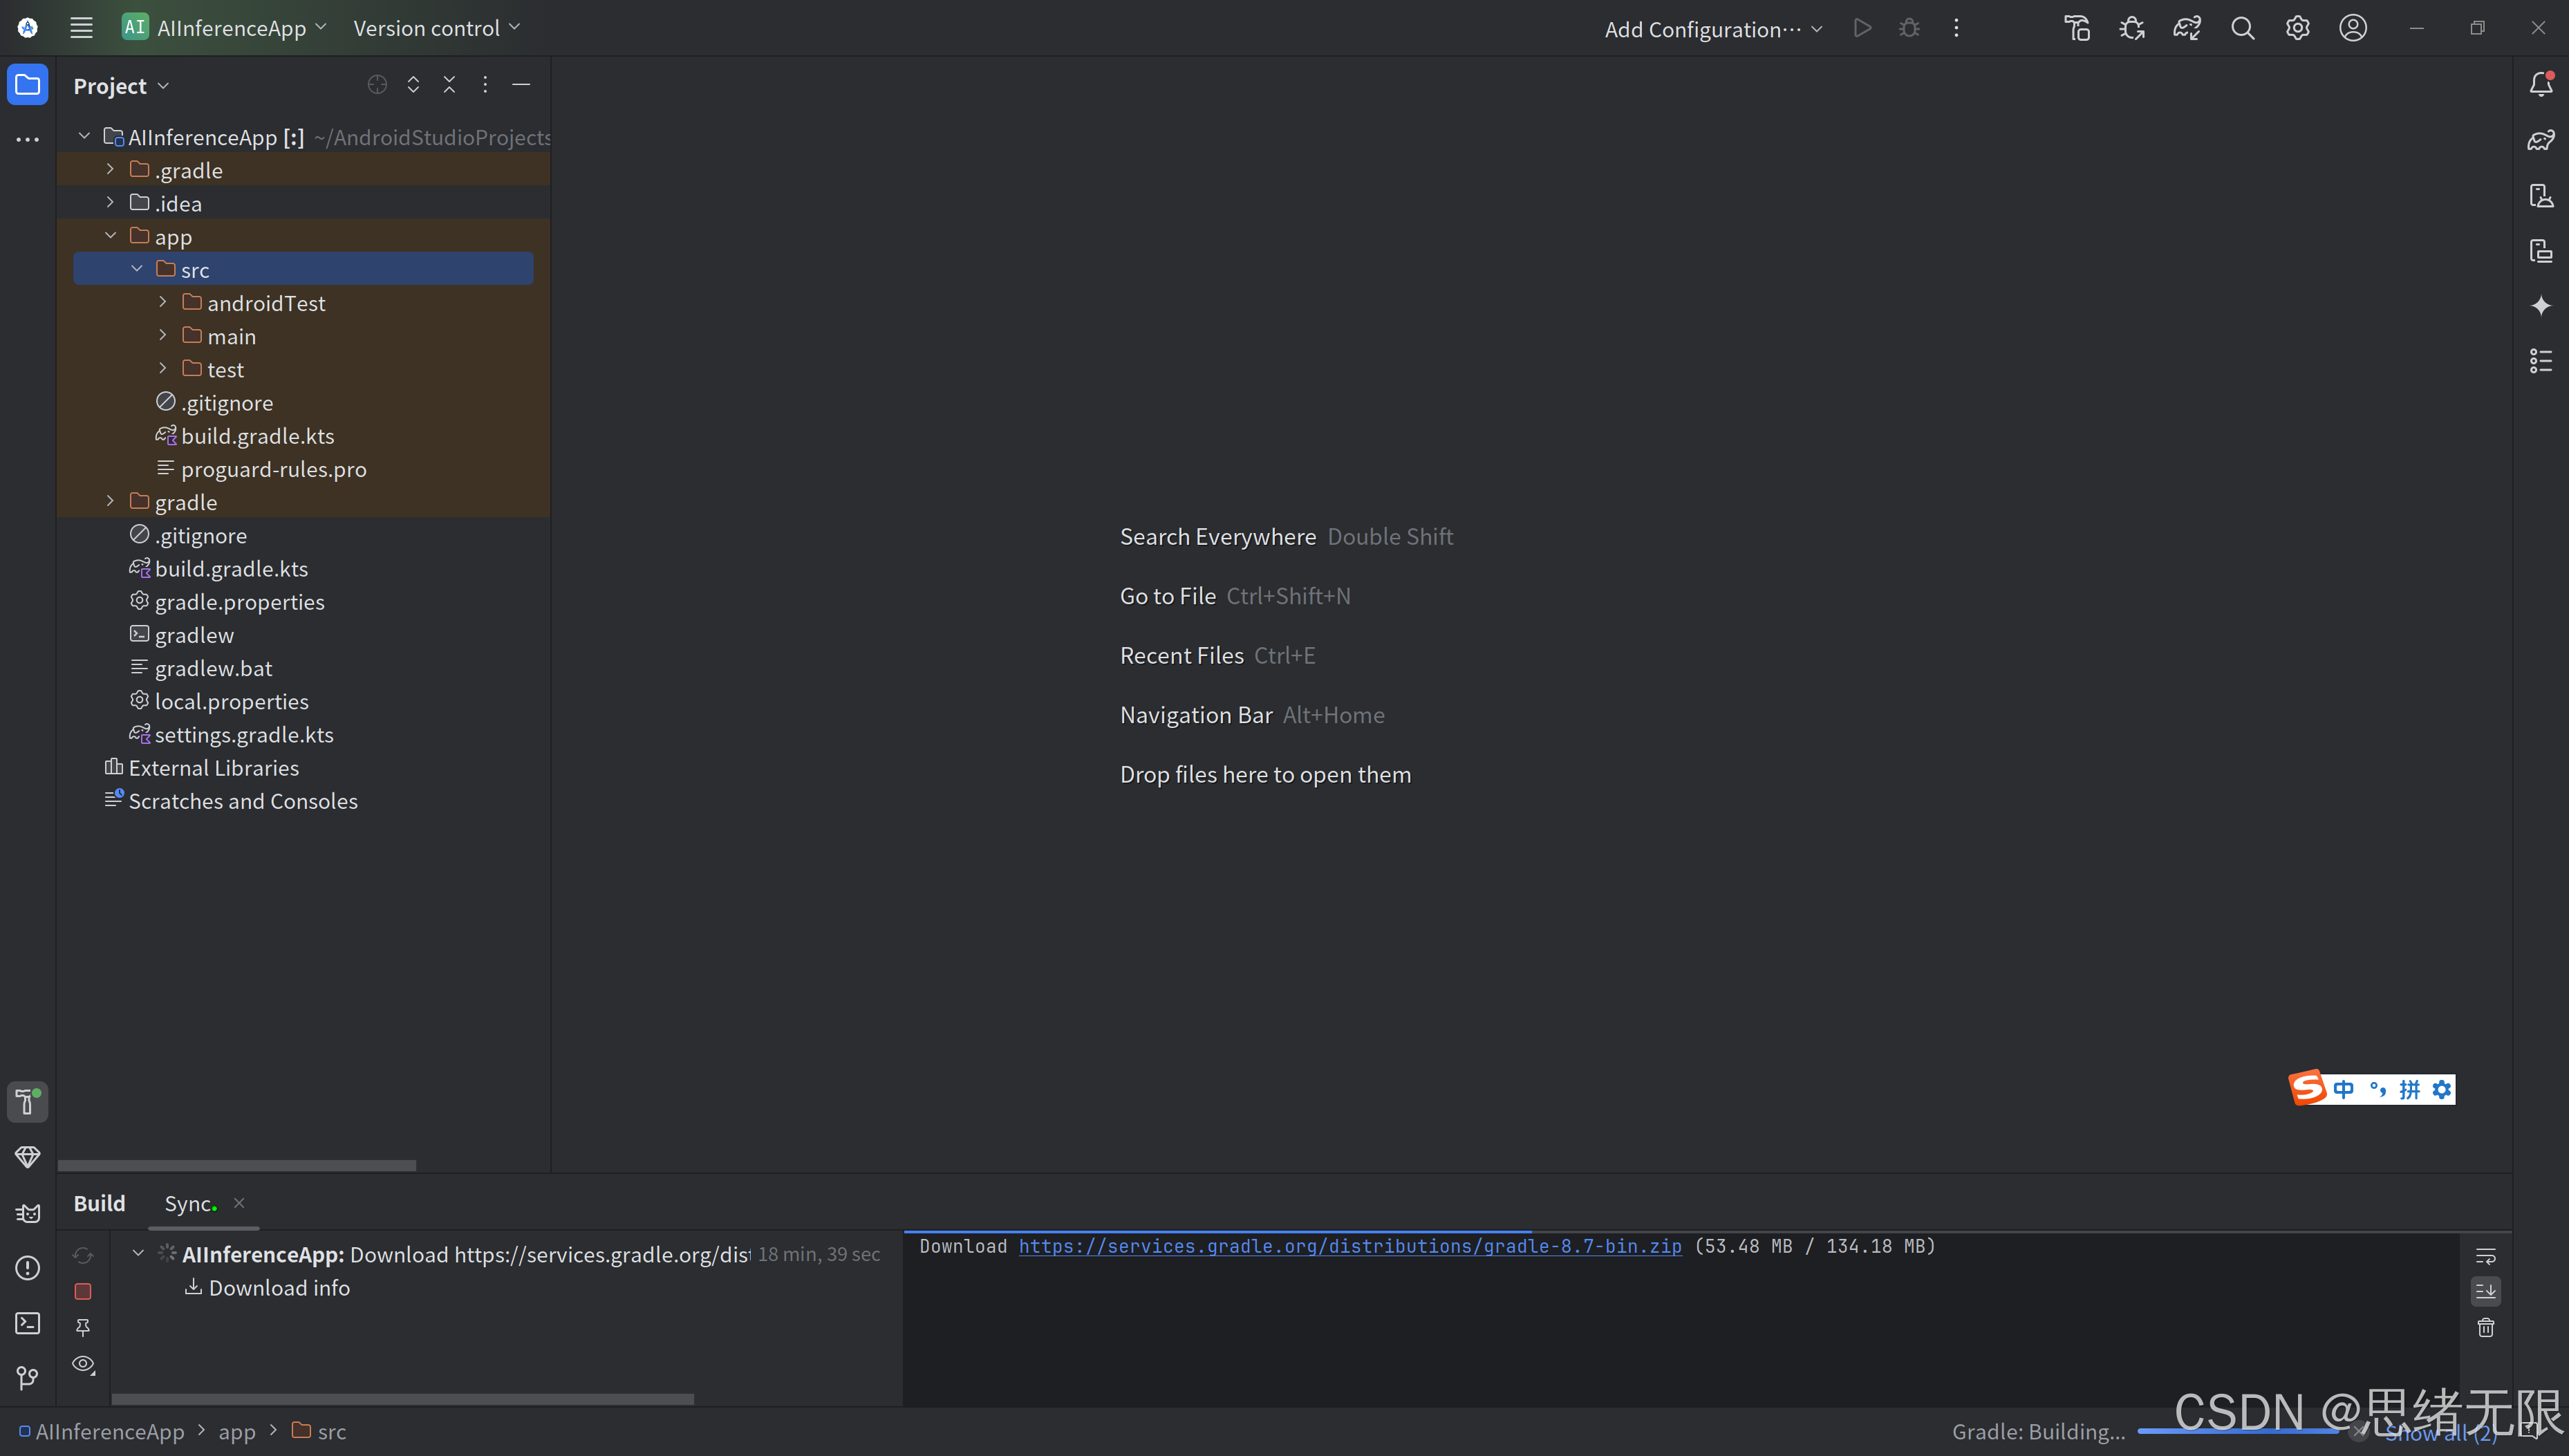This screenshot has height=1456, width=2569.
Task: Pin the Sync output window
Action: click(x=83, y=1327)
